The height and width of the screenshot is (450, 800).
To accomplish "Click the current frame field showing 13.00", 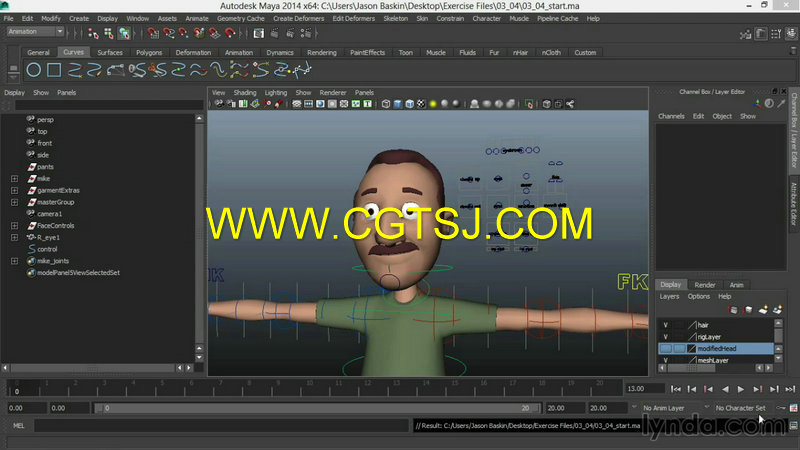I will click(644, 389).
